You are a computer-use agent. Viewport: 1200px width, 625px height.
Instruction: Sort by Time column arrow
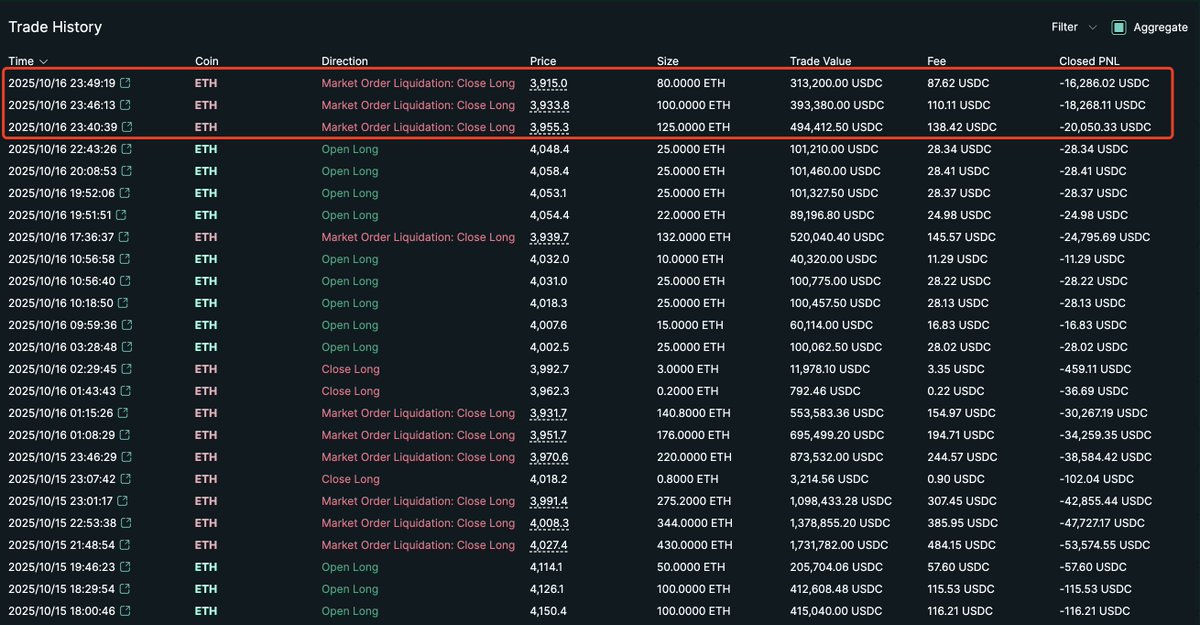coord(43,62)
